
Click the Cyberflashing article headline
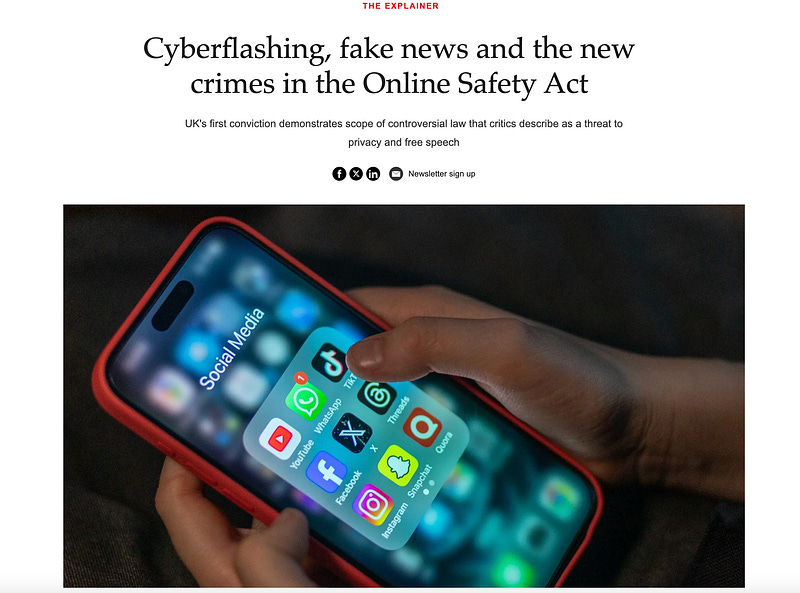coord(389,66)
